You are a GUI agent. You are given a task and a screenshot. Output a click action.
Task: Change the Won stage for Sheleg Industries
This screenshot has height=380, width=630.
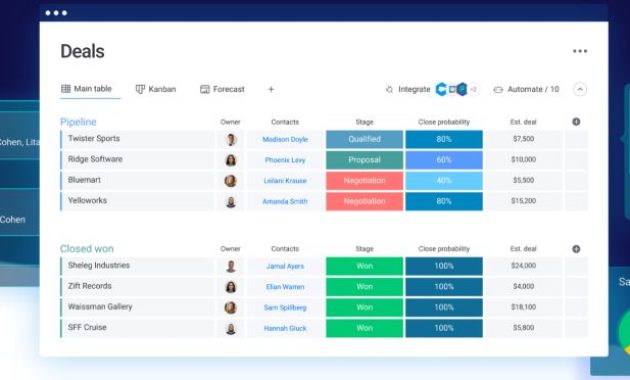(x=364, y=266)
